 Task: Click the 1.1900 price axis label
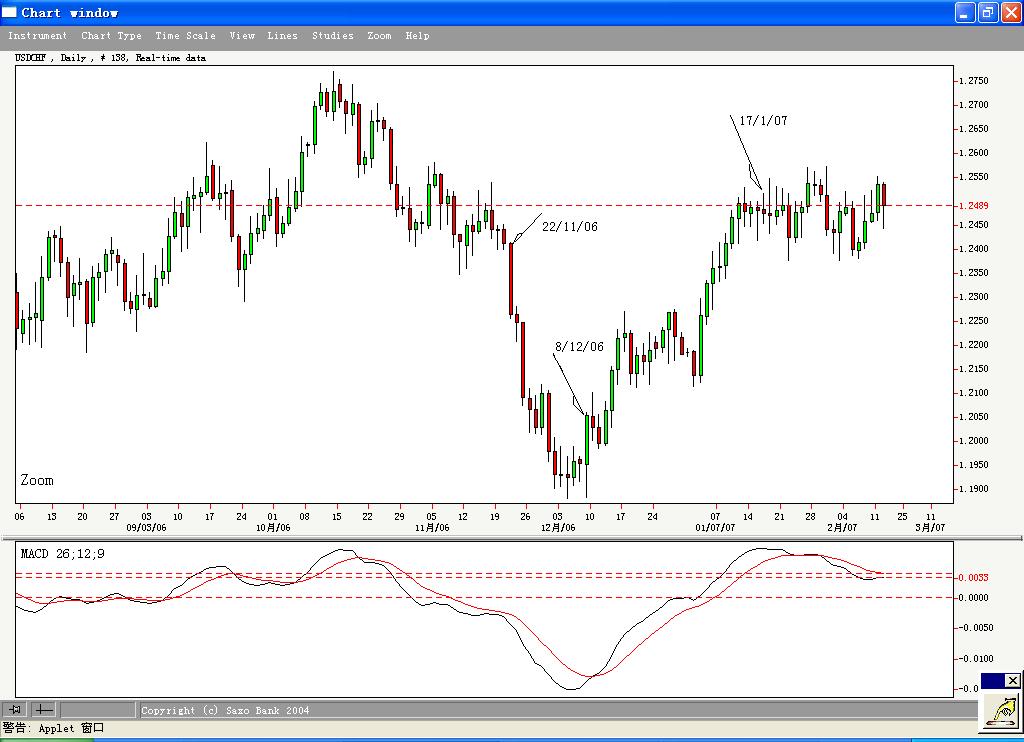tap(974, 489)
